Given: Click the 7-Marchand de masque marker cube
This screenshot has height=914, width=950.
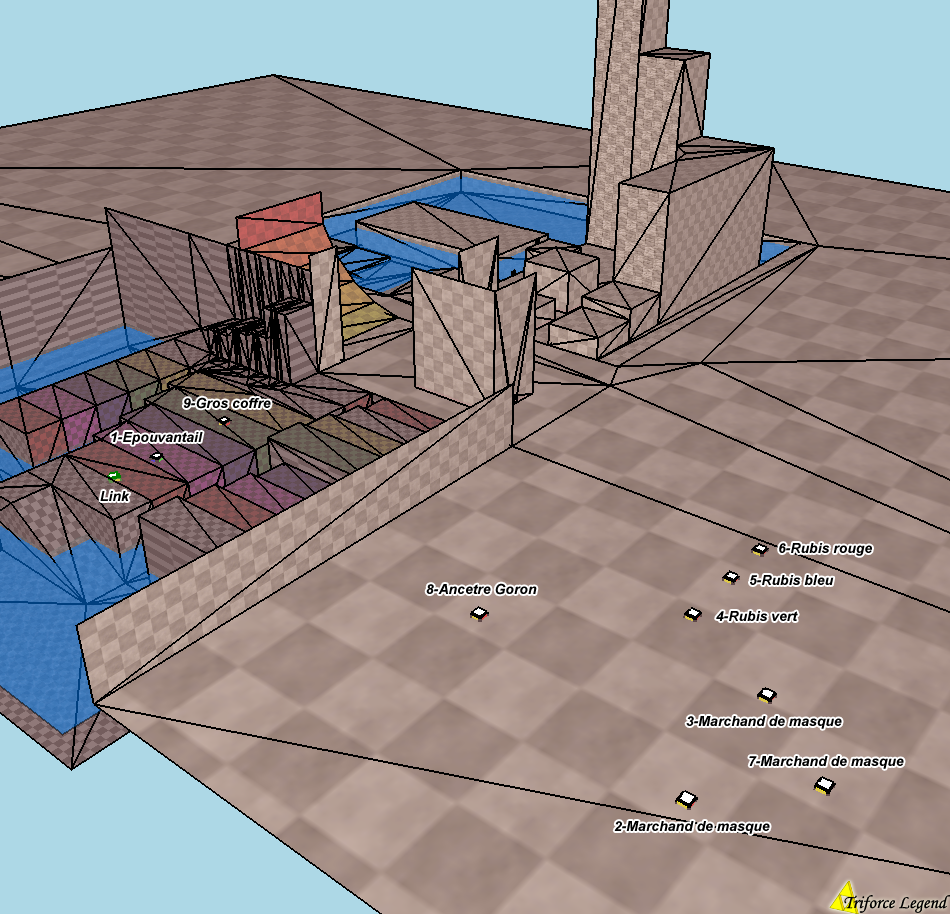Looking at the screenshot, I should pos(825,786).
